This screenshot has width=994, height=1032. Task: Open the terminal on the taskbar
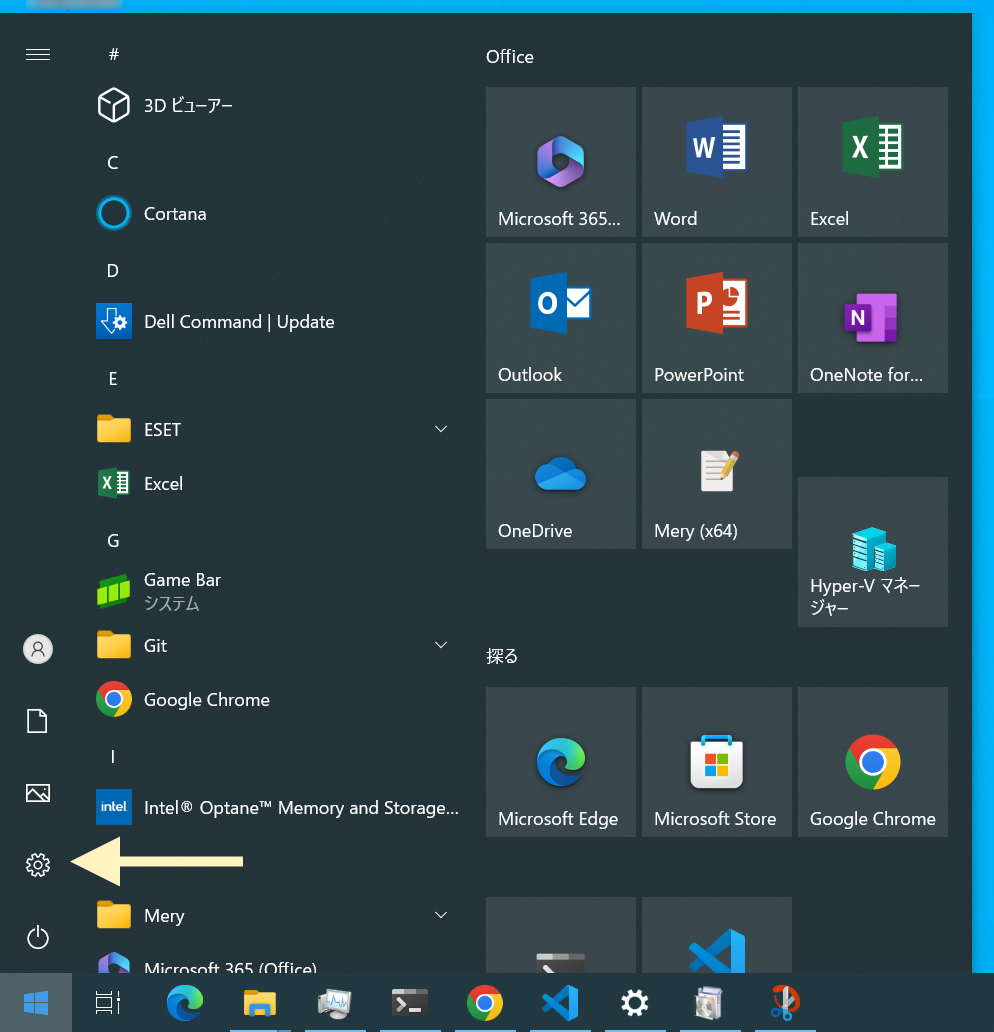409,1003
